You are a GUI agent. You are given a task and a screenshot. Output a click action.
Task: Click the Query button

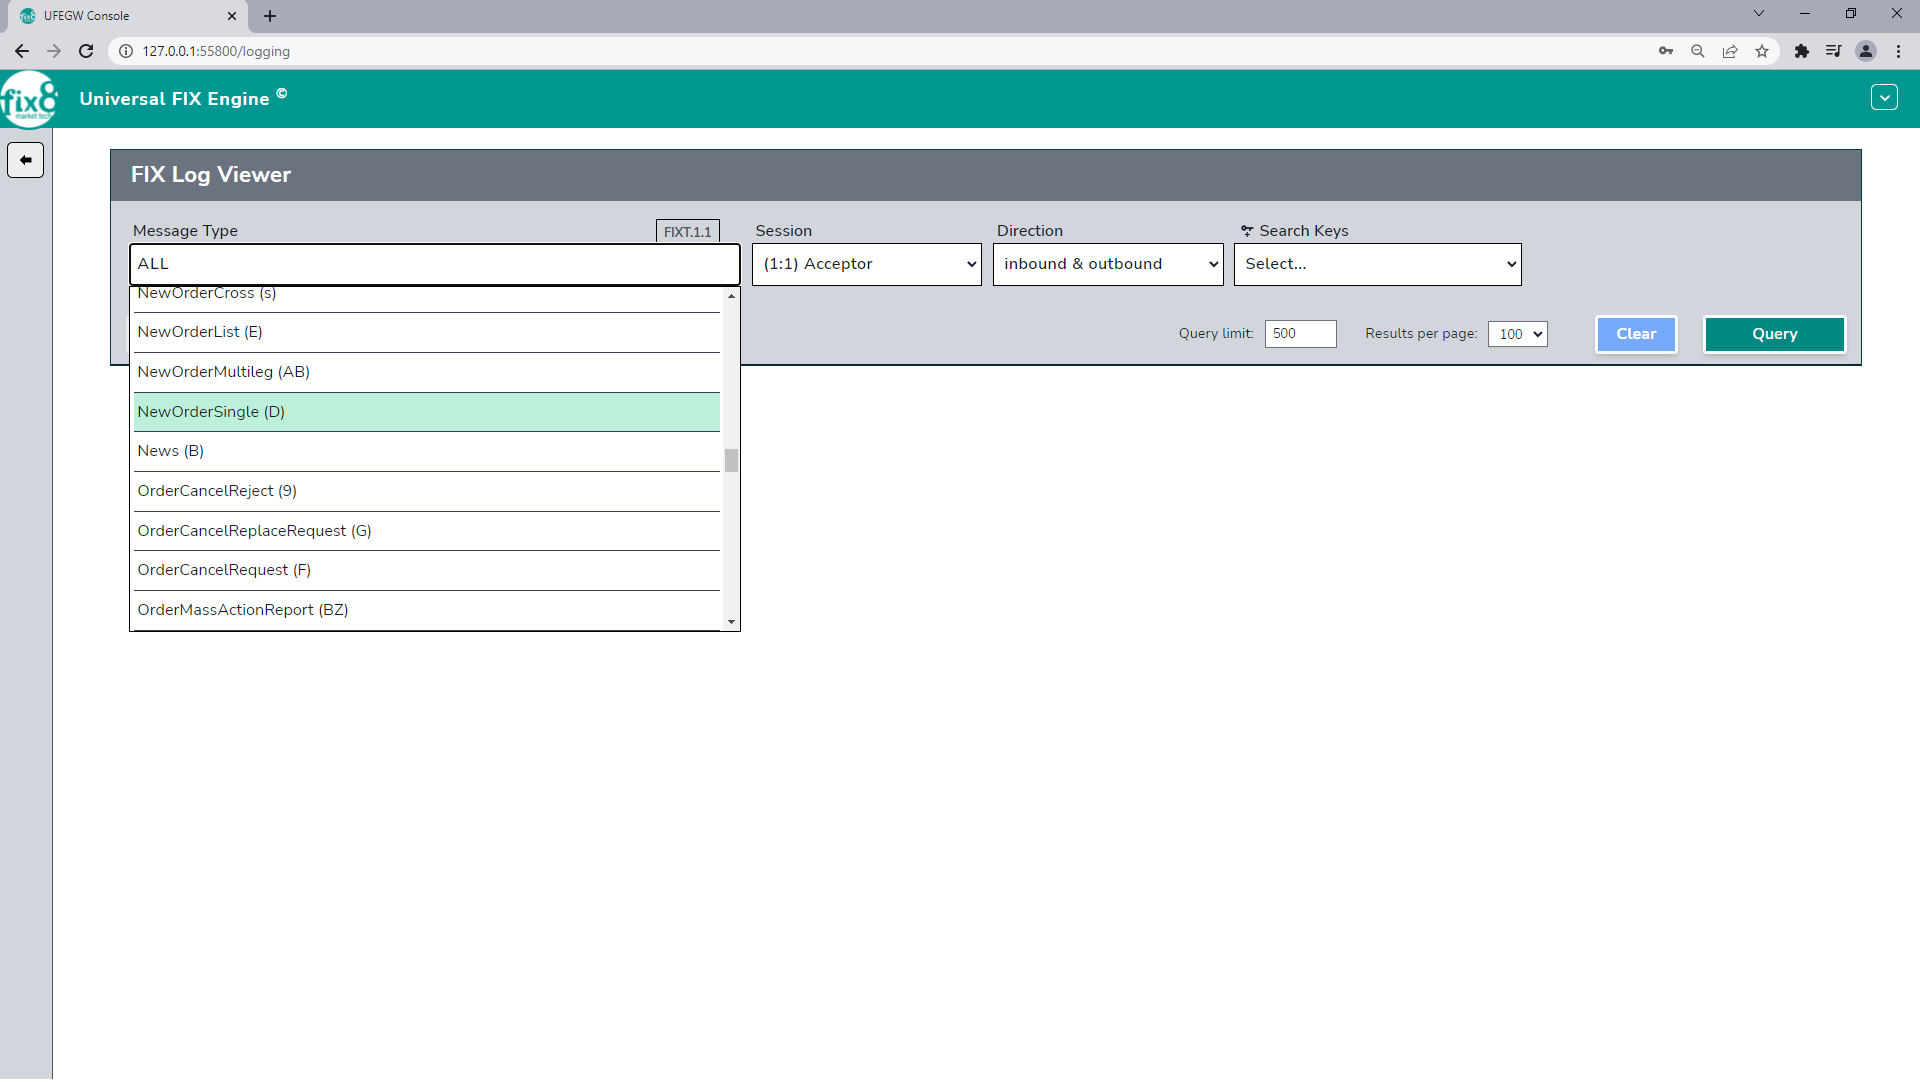1775,334
